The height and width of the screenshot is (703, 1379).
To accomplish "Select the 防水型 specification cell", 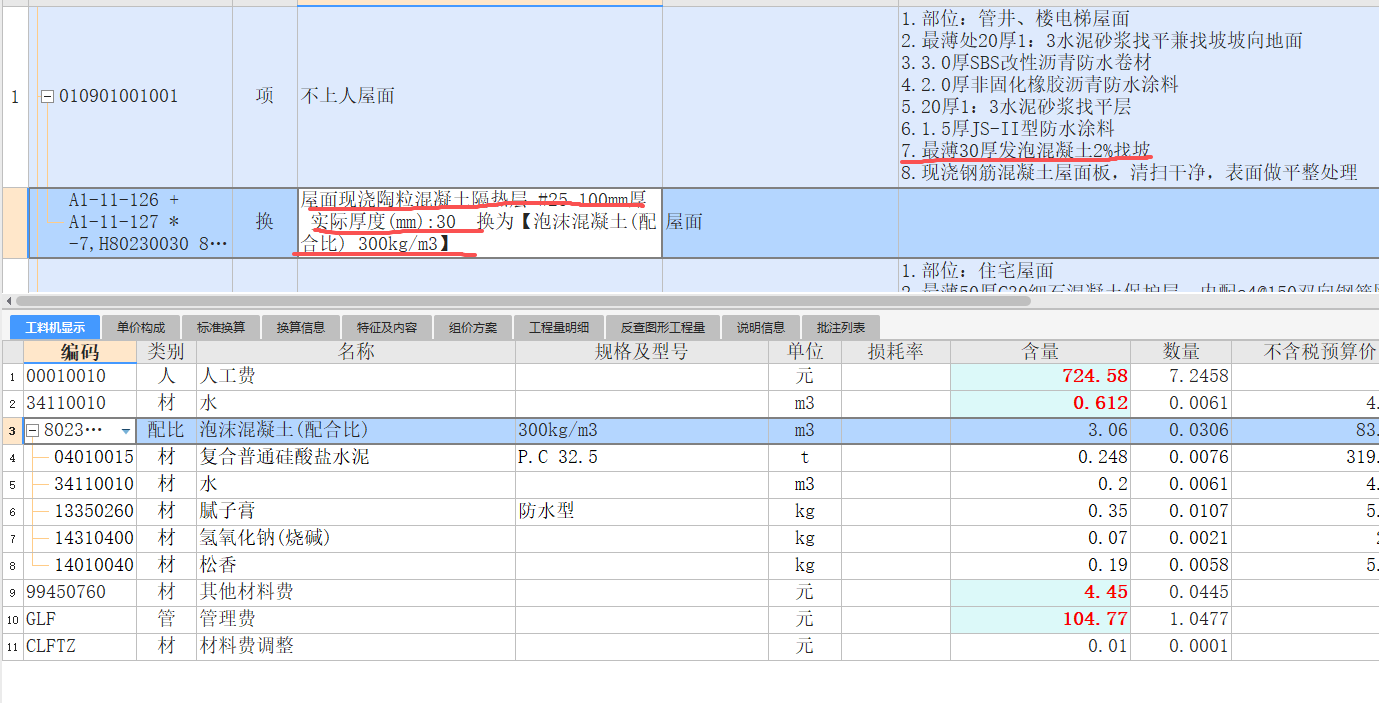I will (642, 512).
